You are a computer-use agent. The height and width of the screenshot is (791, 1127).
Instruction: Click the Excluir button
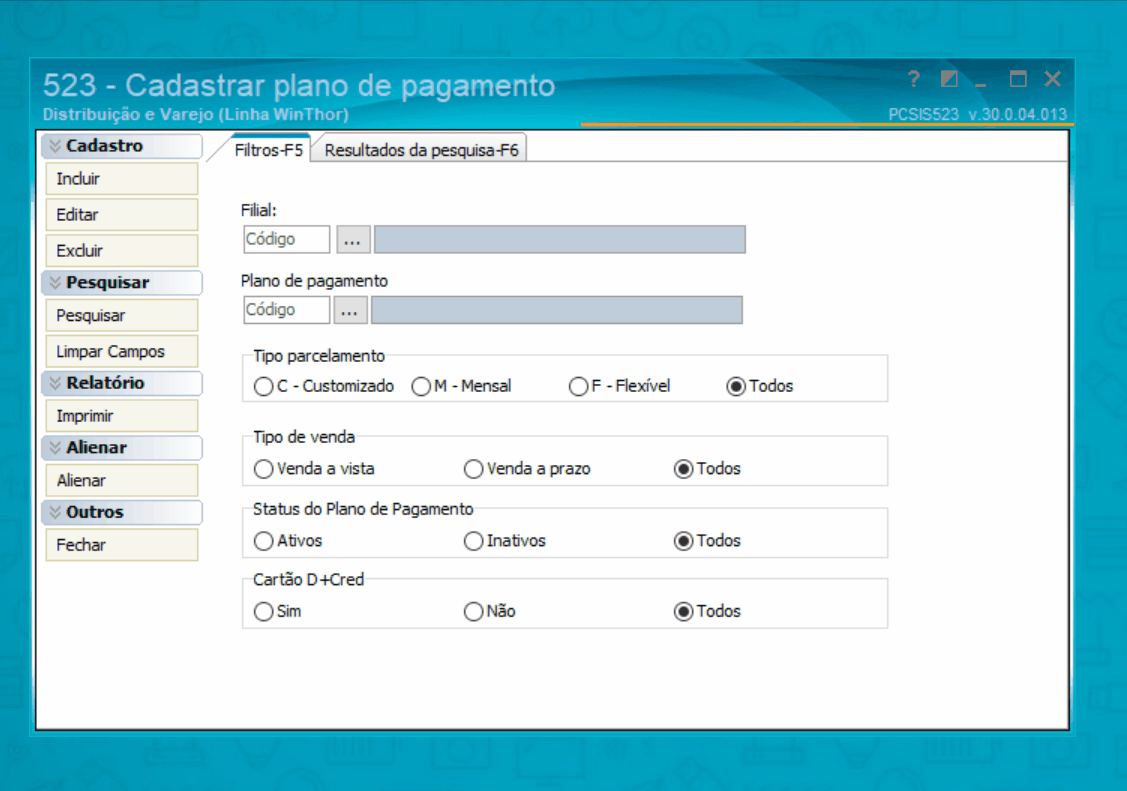click(x=121, y=251)
